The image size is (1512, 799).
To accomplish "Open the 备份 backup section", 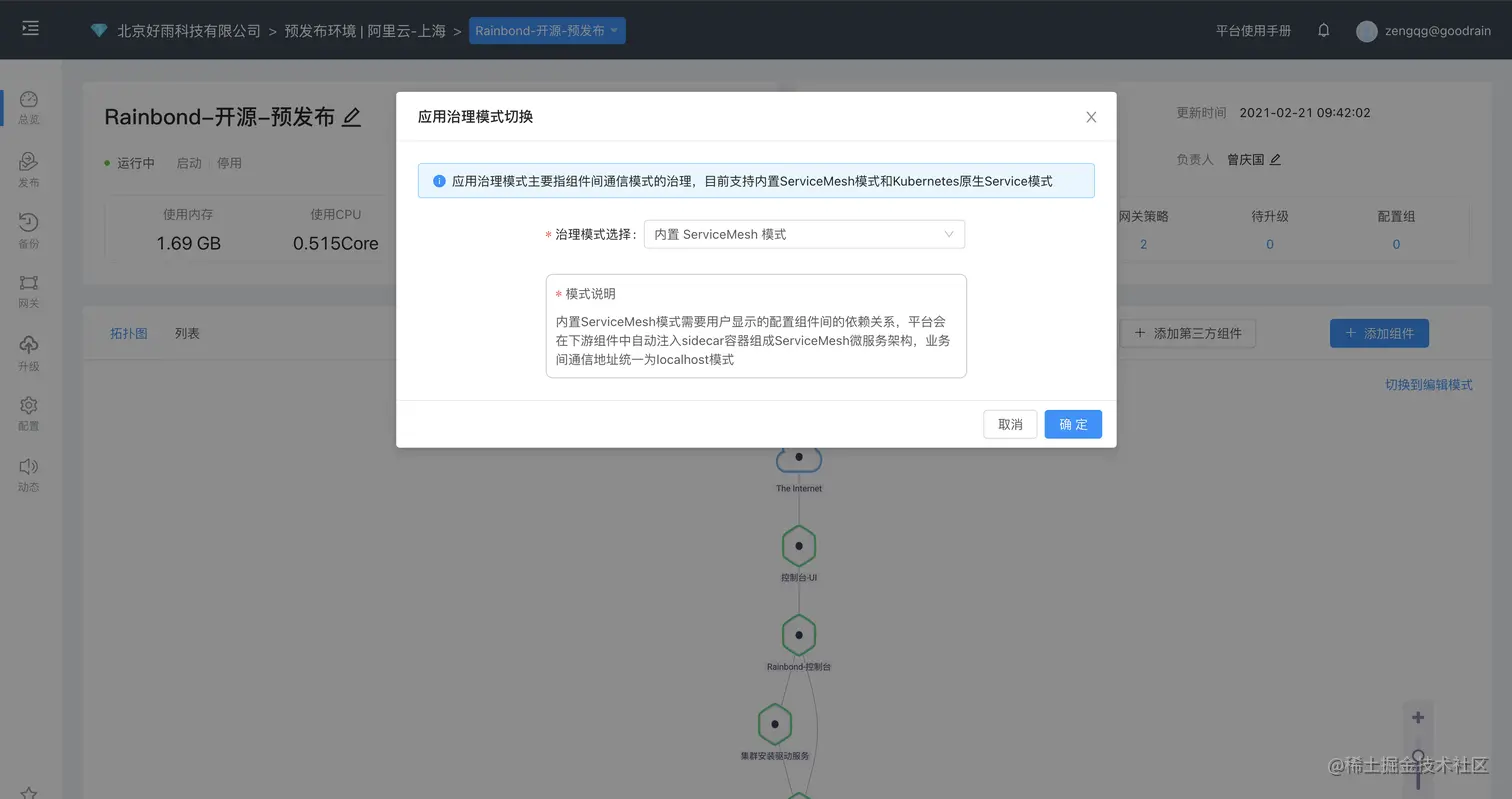I will pos(29,228).
